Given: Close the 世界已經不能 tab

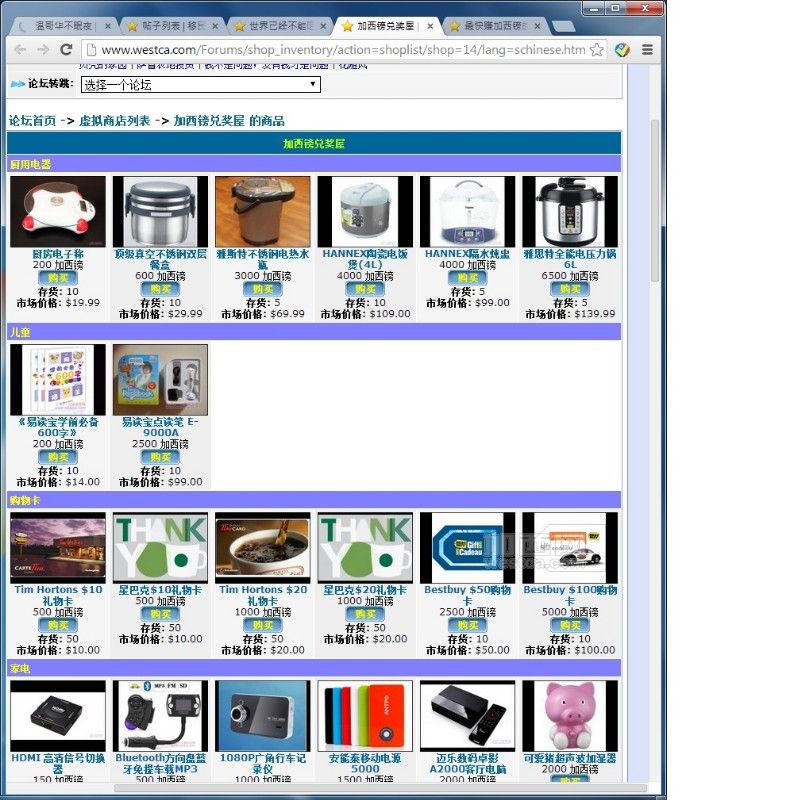Looking at the screenshot, I should point(322,26).
